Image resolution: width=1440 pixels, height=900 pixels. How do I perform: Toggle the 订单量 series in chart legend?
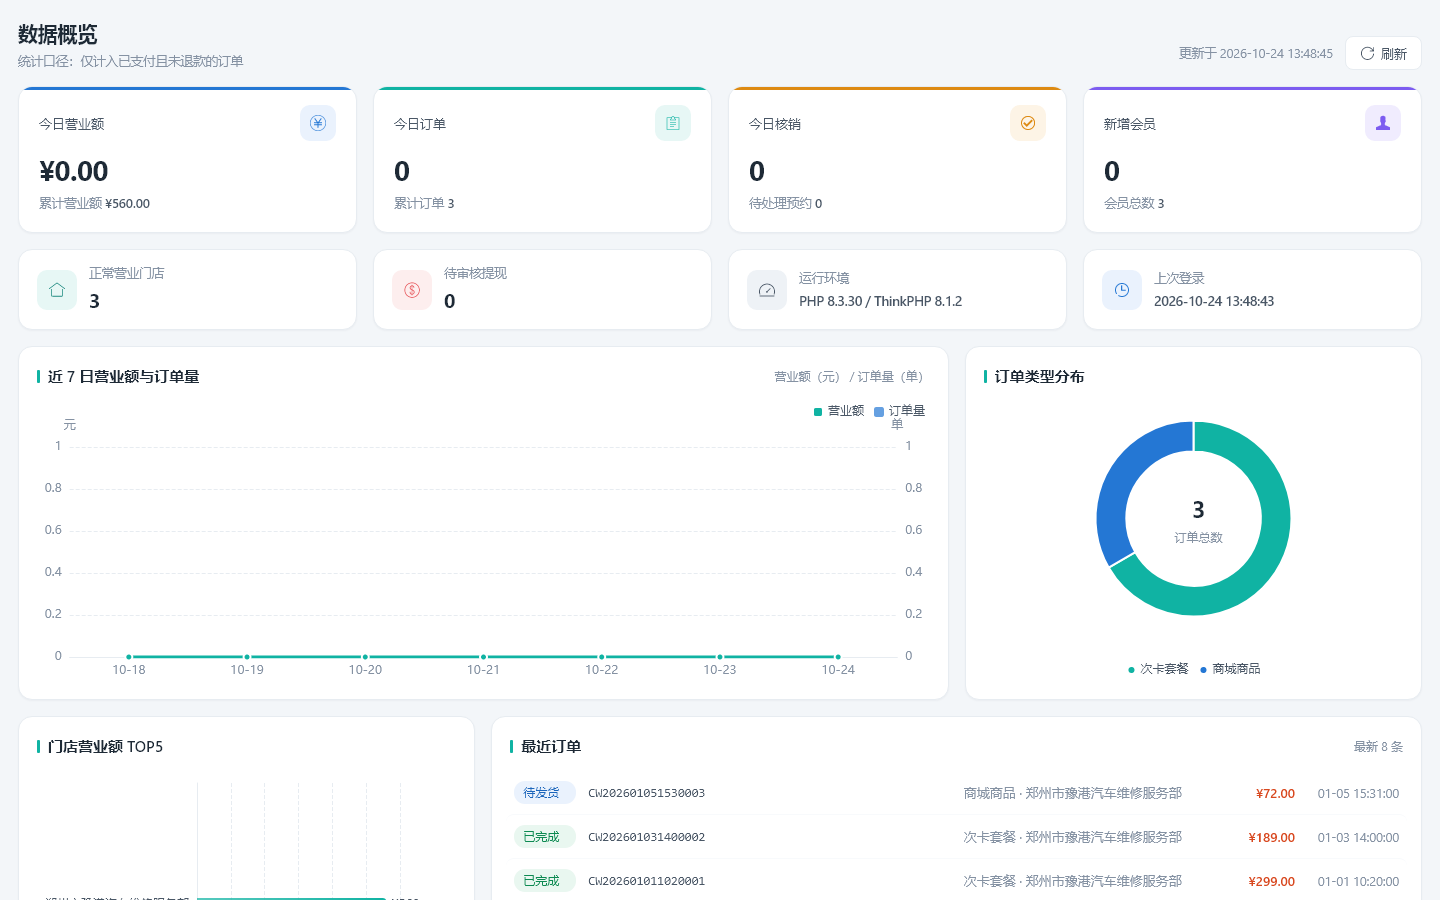coord(900,411)
